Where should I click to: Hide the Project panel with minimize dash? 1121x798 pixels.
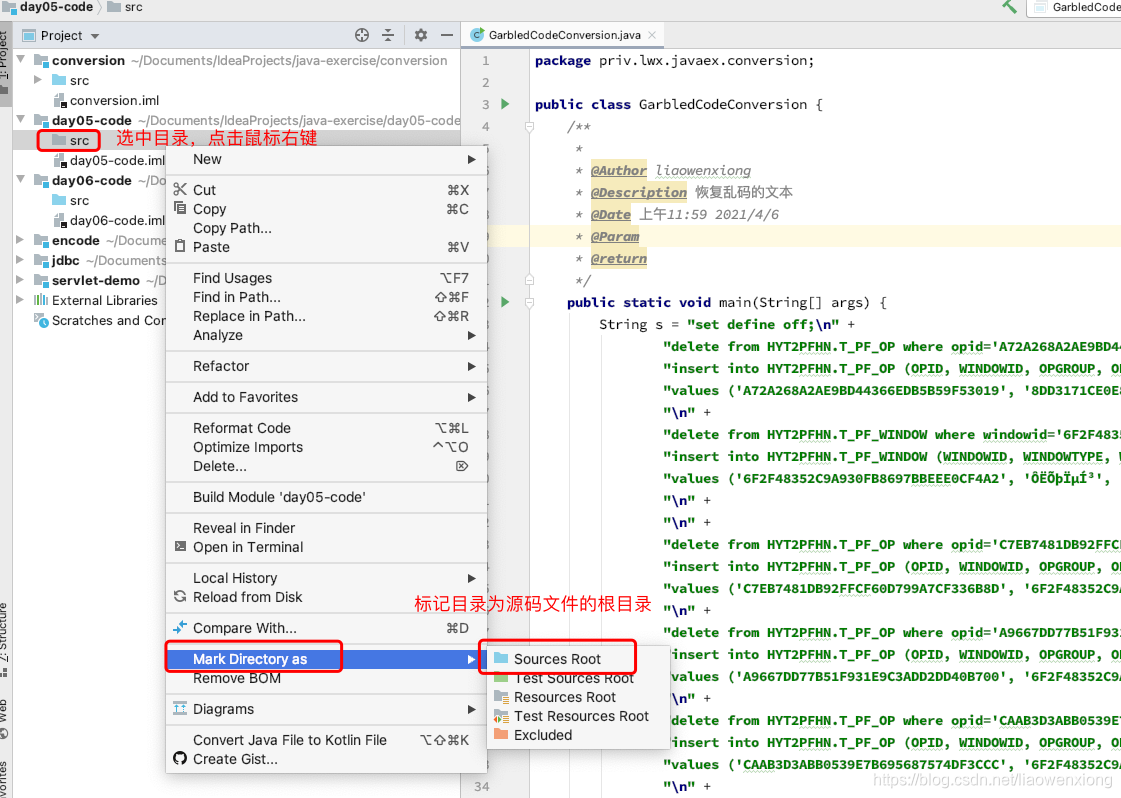click(447, 35)
